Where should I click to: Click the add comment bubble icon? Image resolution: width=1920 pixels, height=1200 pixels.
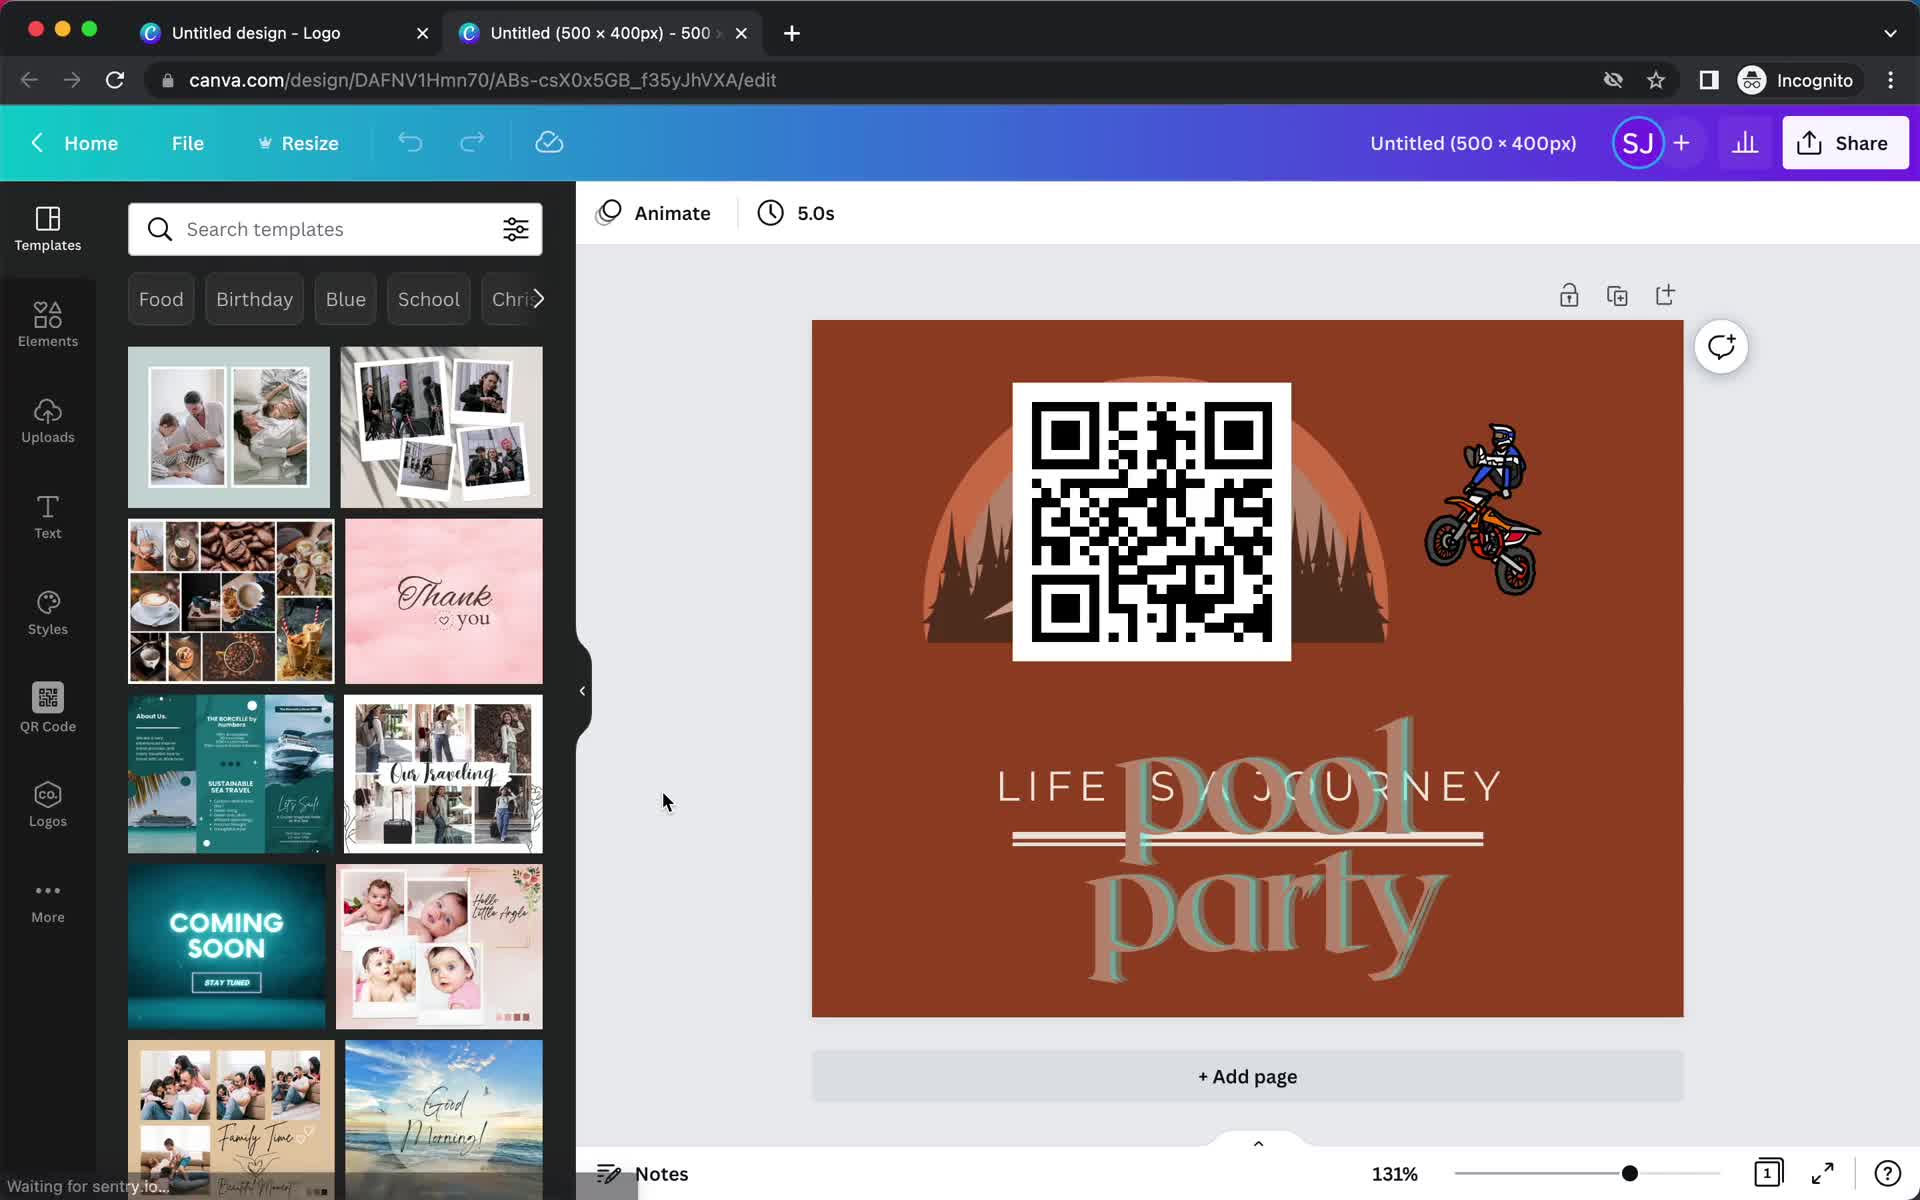click(x=1721, y=347)
